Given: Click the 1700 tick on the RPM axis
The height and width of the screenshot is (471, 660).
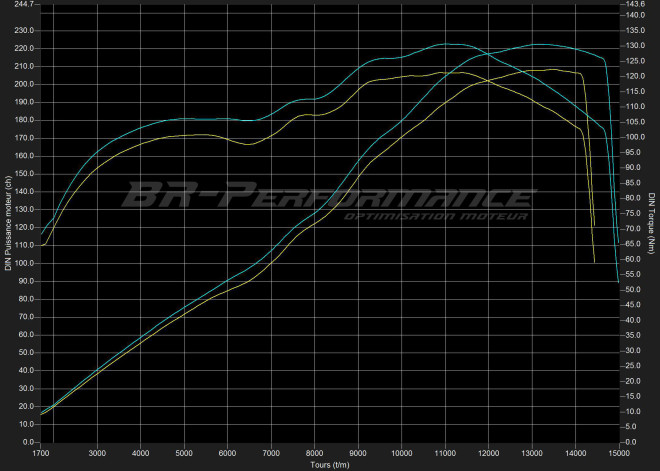Looking at the screenshot, I should tap(41, 453).
